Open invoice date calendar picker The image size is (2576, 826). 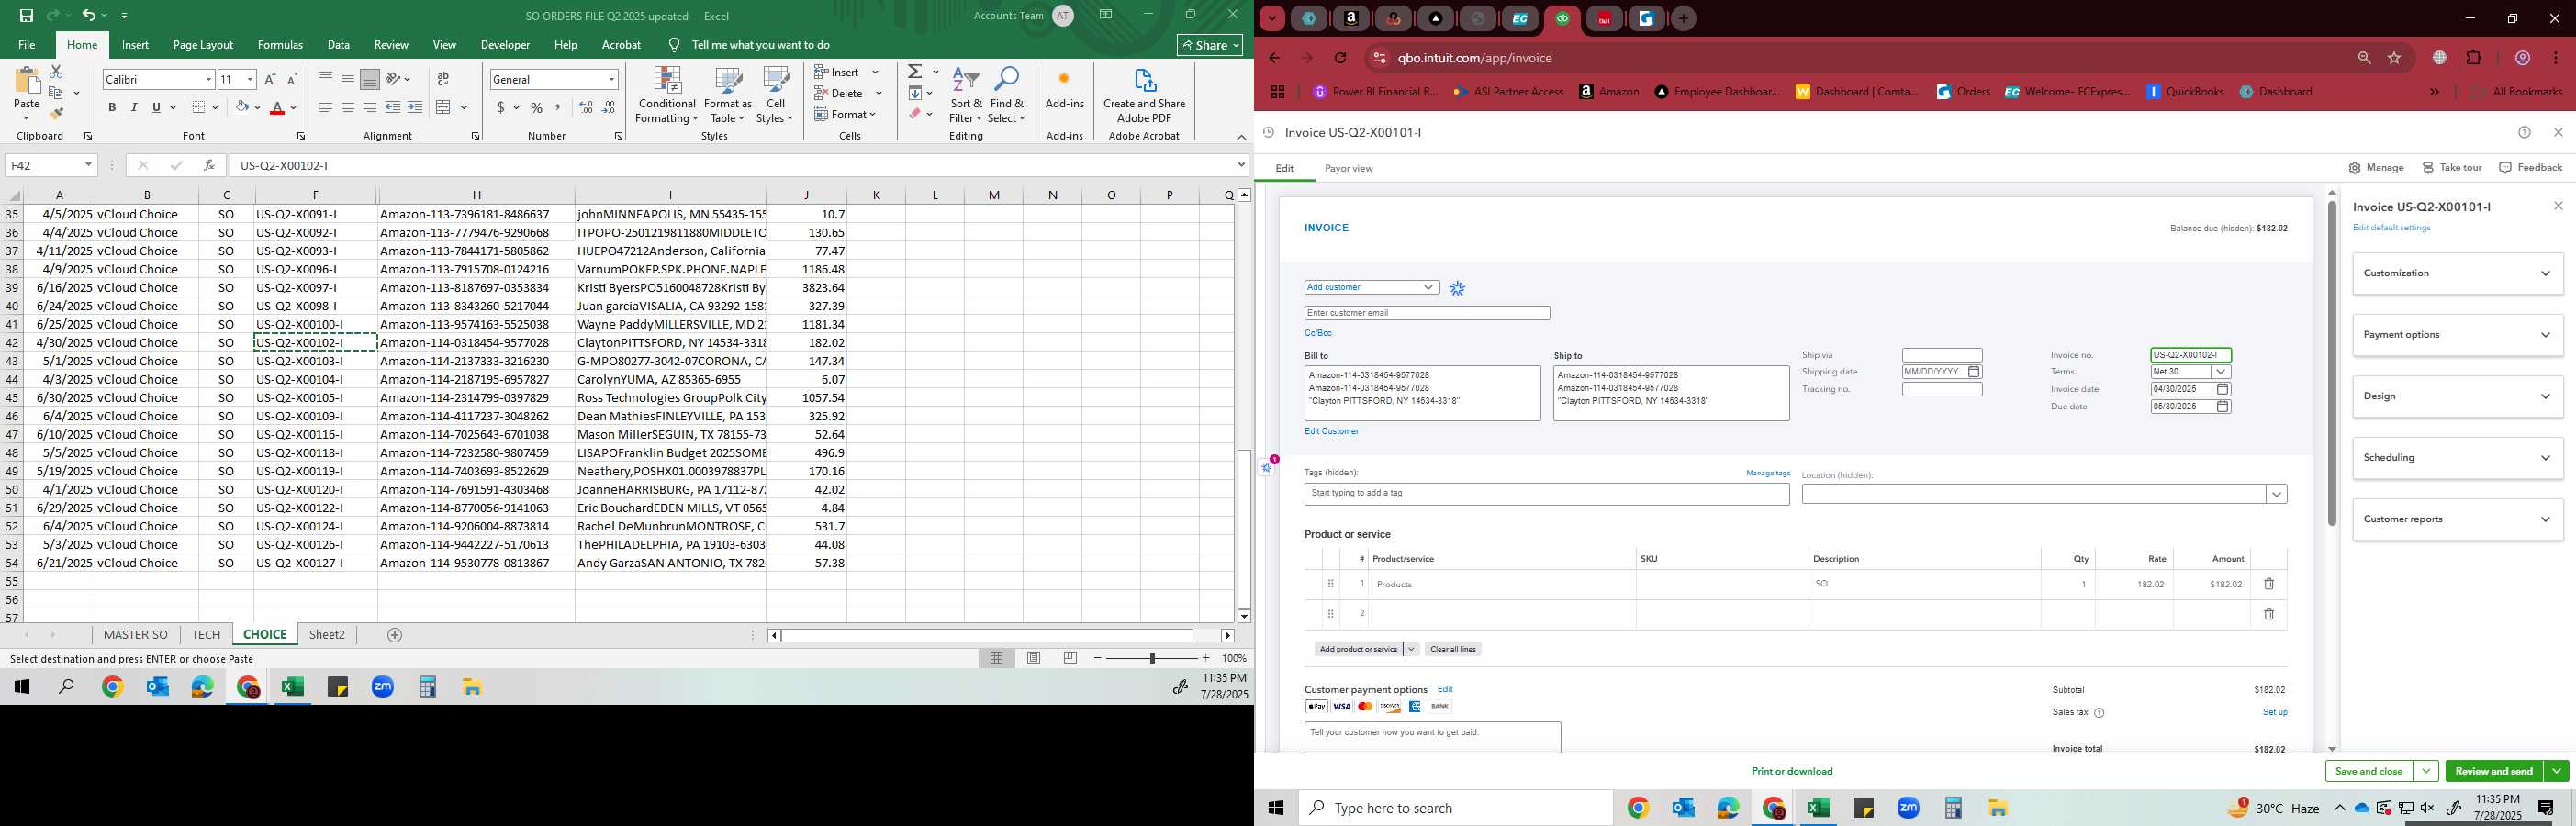[2222, 389]
